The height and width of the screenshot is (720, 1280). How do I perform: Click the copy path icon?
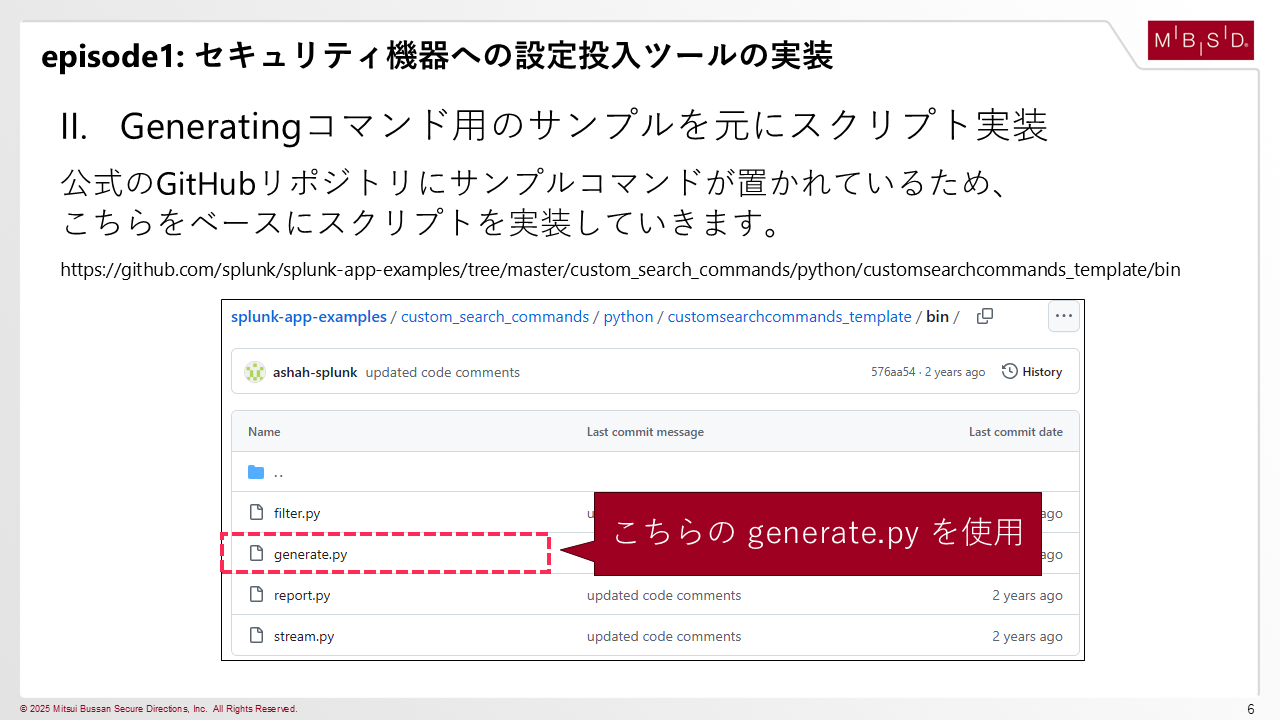(985, 316)
